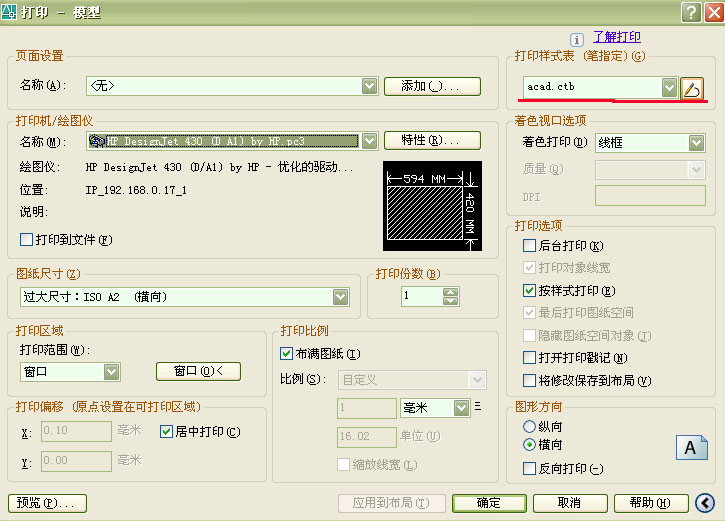Decrease copies with the 打印份数 spinner down arrow
Image resolution: width=725 pixels, height=521 pixels.
[450, 301]
